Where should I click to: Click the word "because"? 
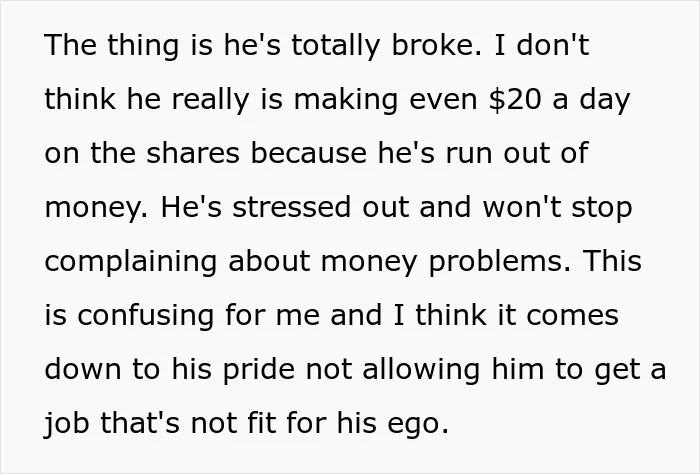[308, 153]
